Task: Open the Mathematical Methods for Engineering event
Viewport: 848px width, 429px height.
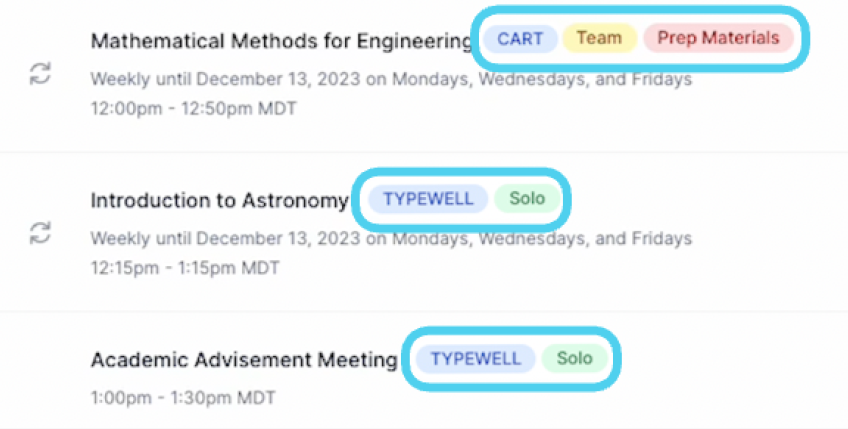Action: [x=281, y=41]
